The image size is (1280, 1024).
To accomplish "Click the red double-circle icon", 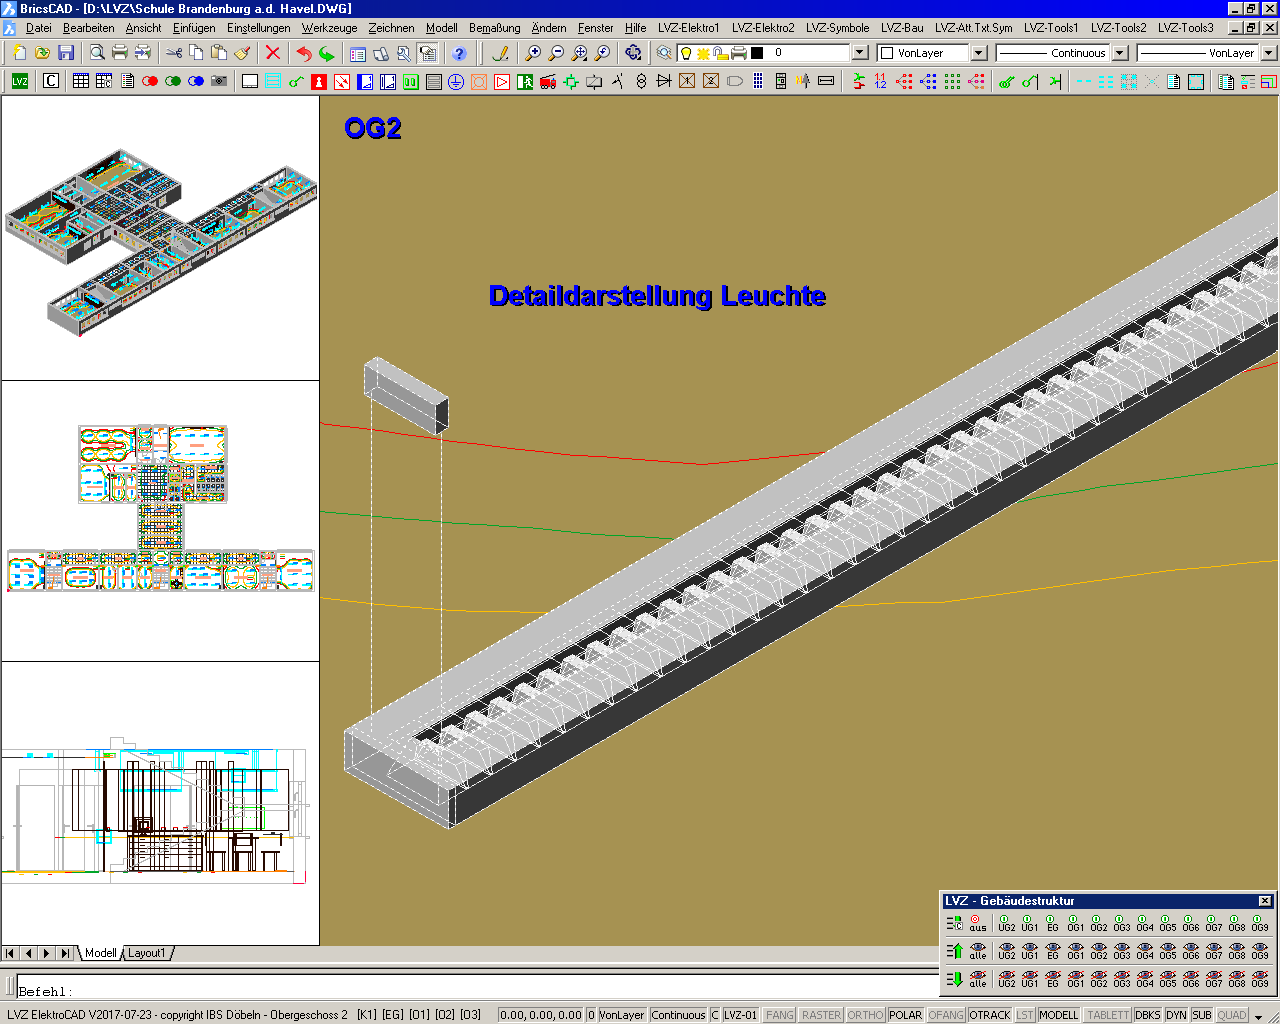I will tap(150, 81).
